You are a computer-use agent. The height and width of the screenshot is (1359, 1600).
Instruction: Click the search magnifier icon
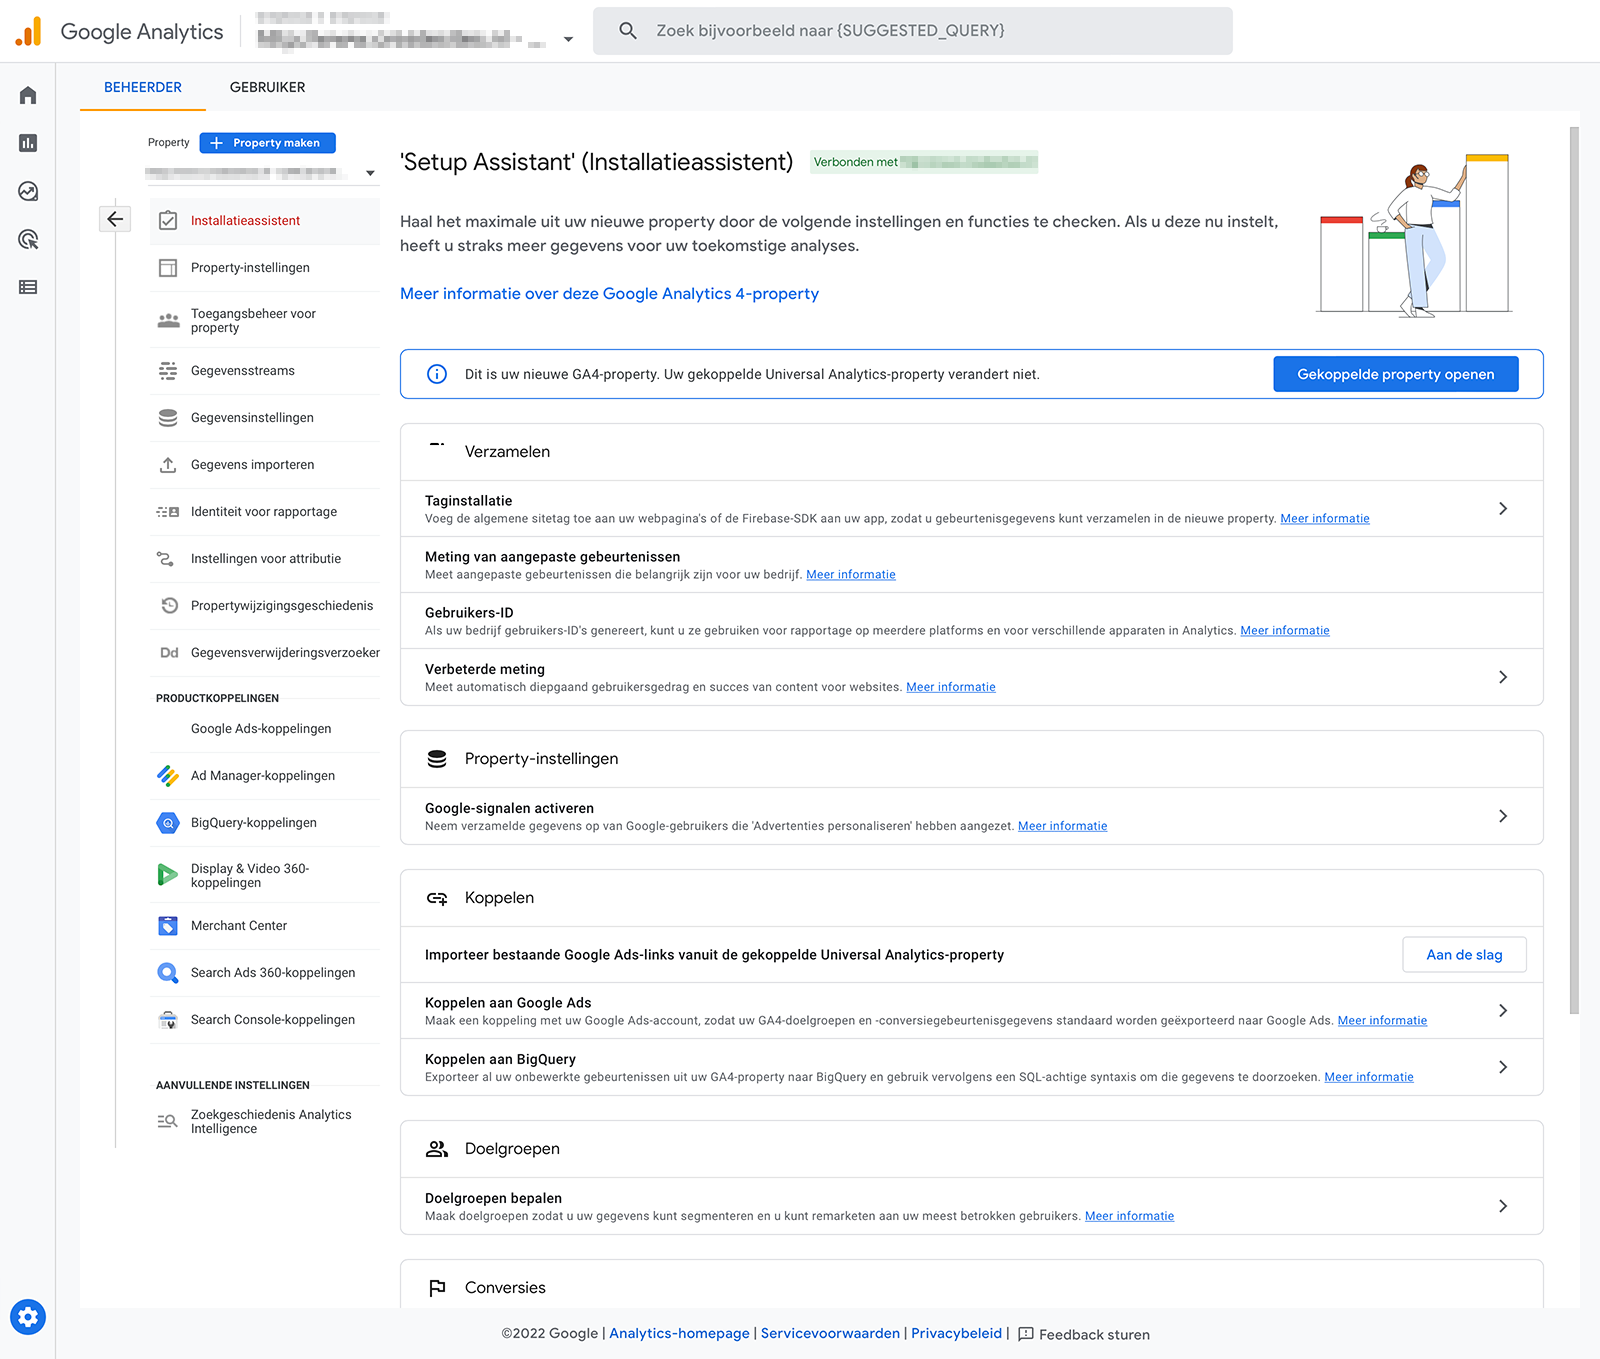pos(628,31)
